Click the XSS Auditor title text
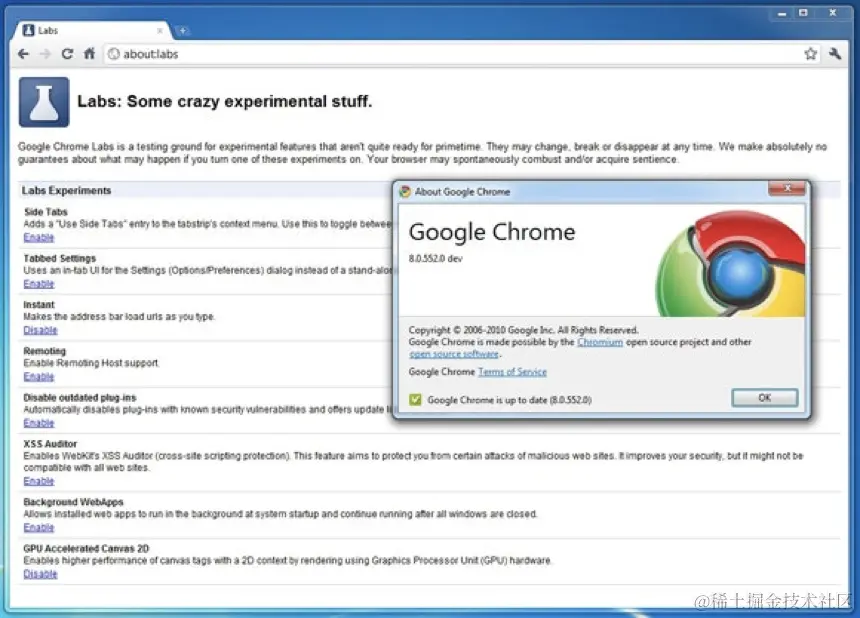Image resolution: width=860 pixels, height=618 pixels. pos(50,444)
